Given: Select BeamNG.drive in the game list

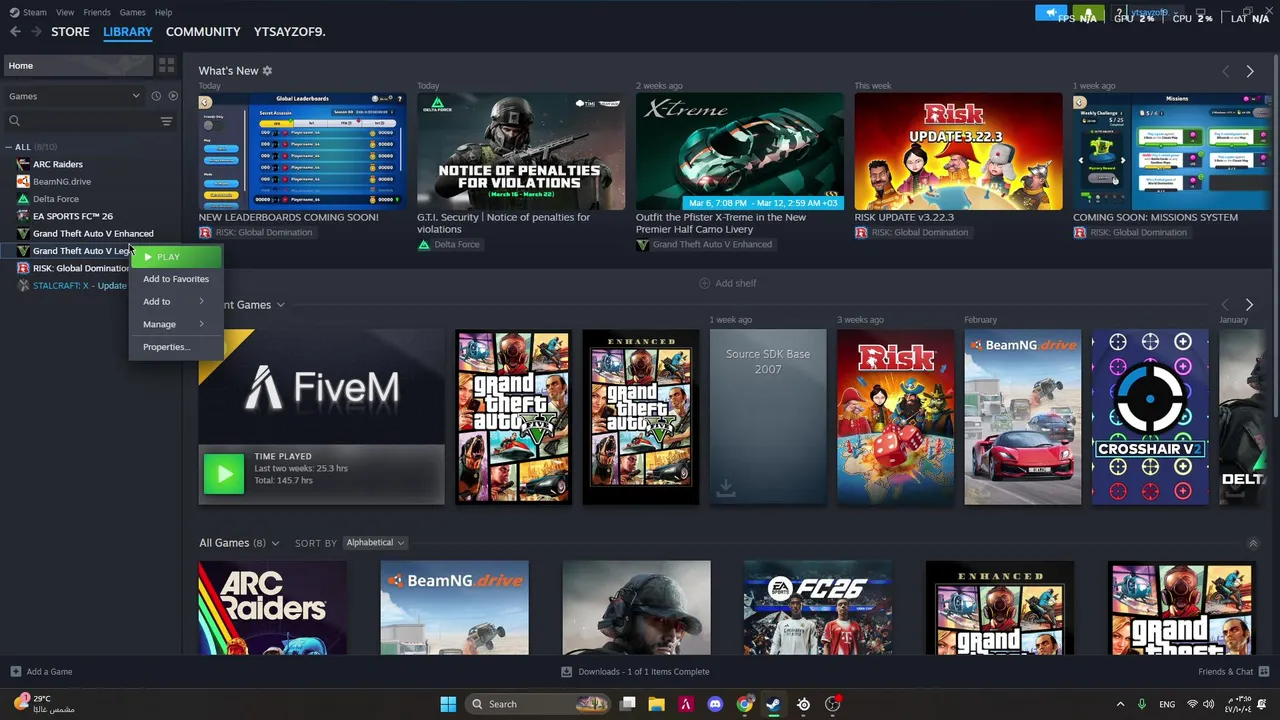Looking at the screenshot, I should [61, 182].
